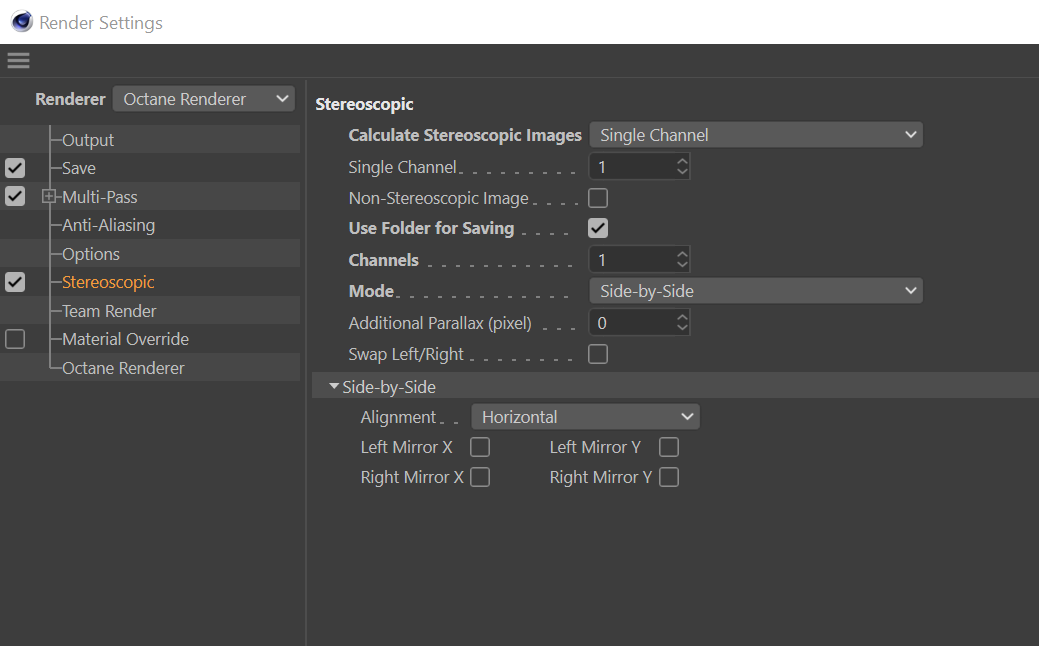Go to Anti-Aliasing settings

pyautogui.click(x=108, y=226)
